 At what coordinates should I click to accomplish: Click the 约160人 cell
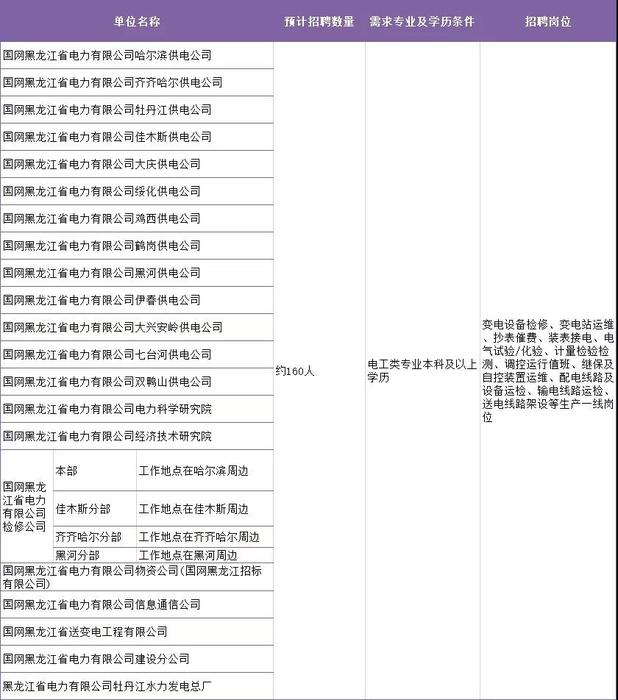point(319,371)
